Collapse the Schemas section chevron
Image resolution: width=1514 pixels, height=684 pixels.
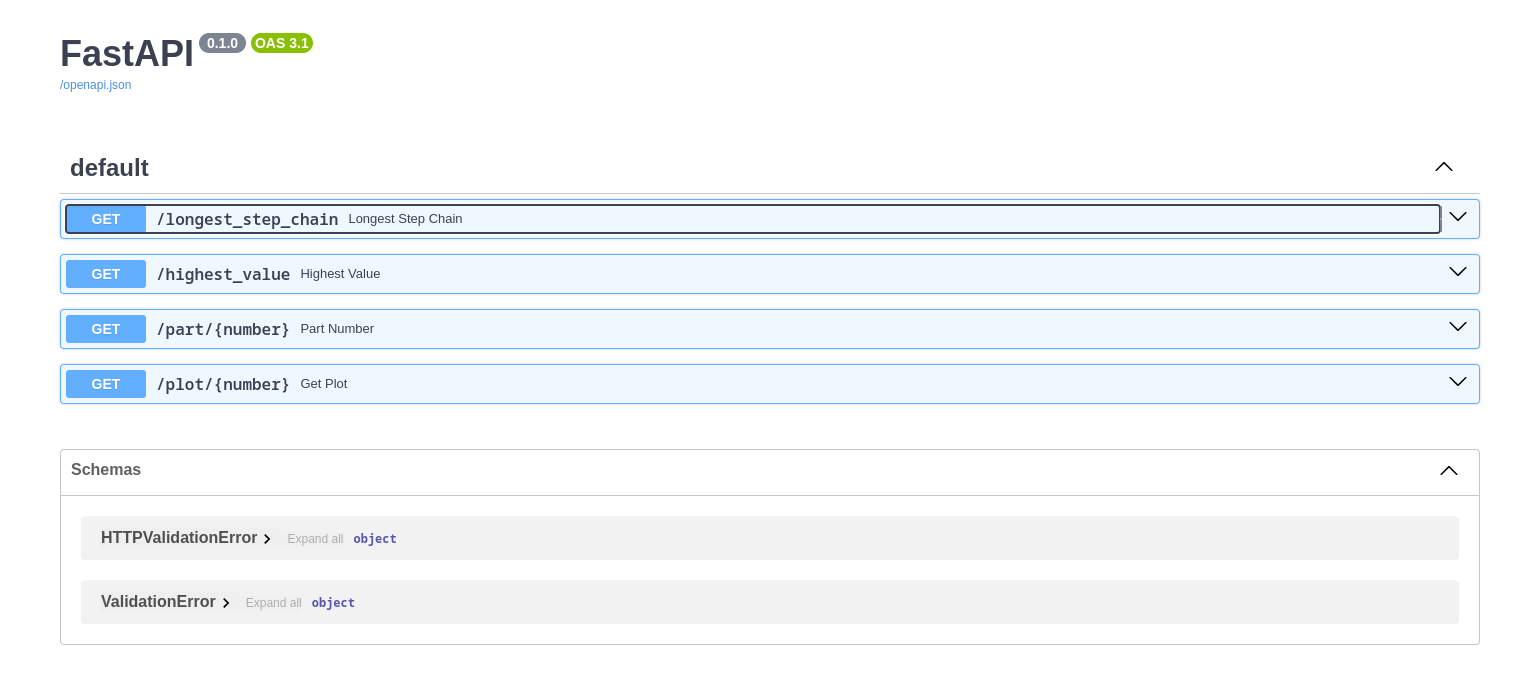coord(1448,471)
